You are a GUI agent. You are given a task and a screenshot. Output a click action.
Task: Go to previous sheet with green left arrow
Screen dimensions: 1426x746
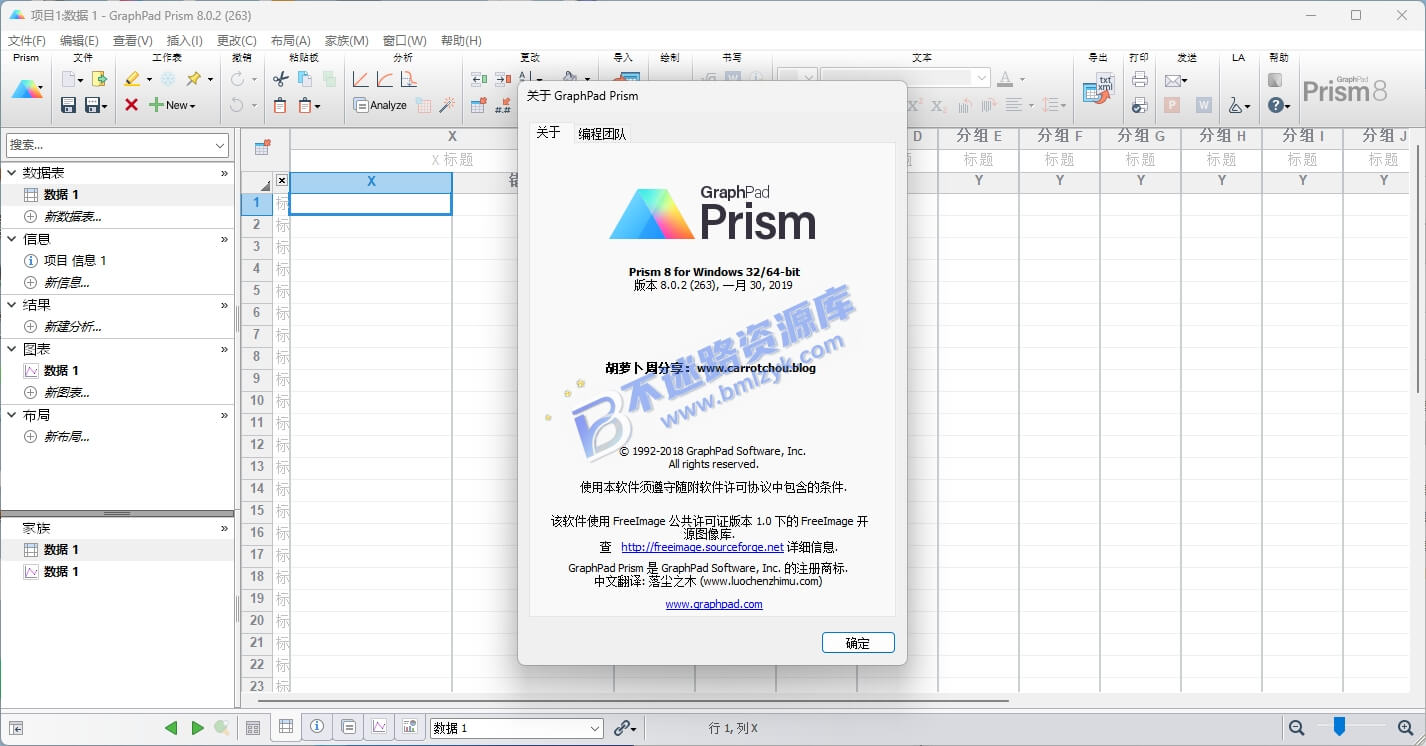(171, 728)
